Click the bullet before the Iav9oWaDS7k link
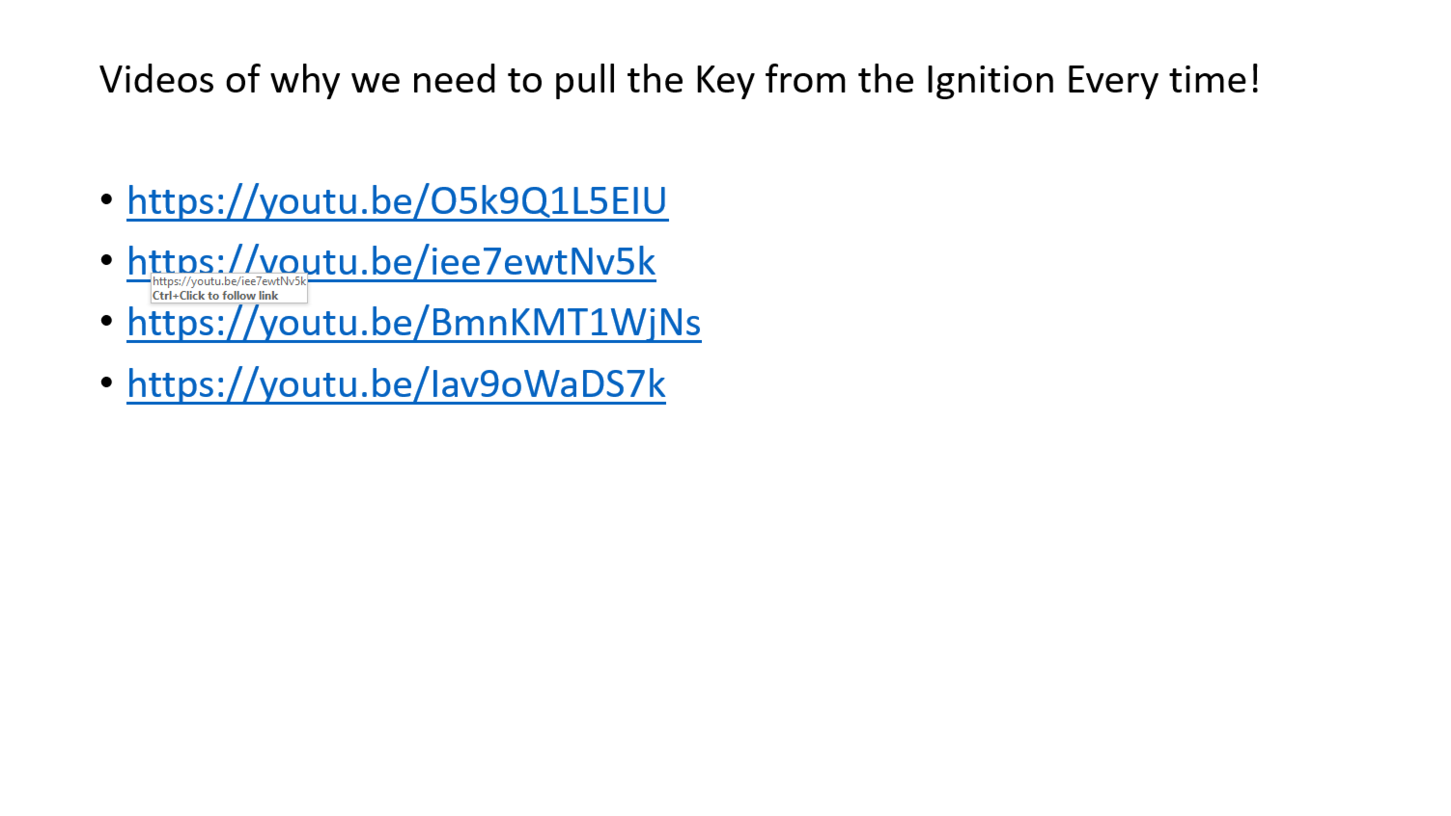The width and height of the screenshot is (1451, 816). pos(106,383)
